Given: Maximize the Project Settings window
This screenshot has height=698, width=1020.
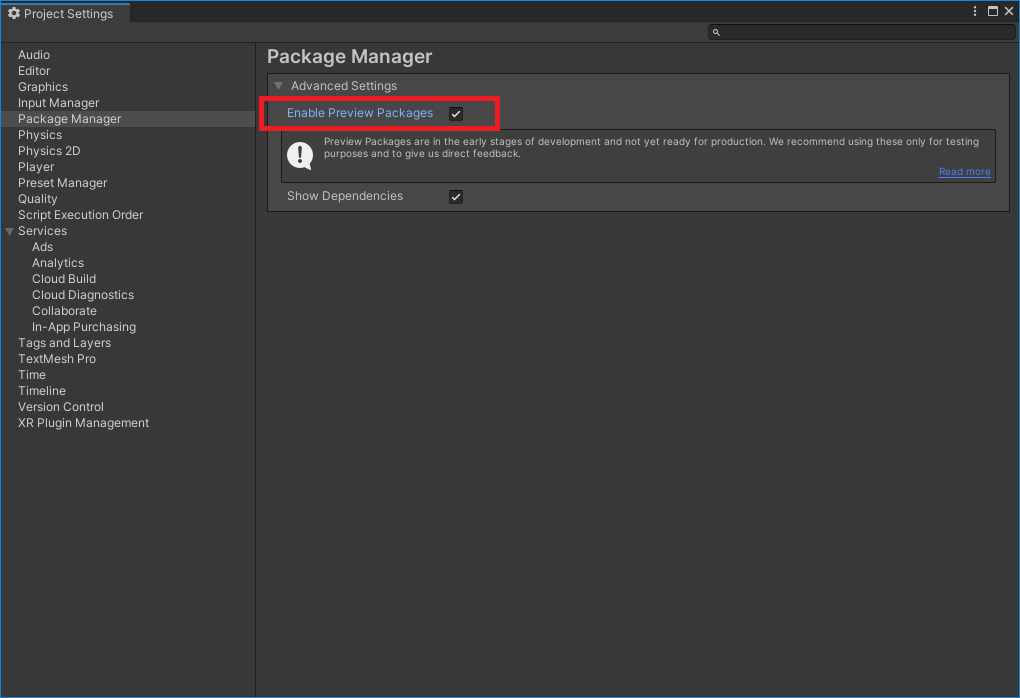Looking at the screenshot, I should [x=993, y=11].
